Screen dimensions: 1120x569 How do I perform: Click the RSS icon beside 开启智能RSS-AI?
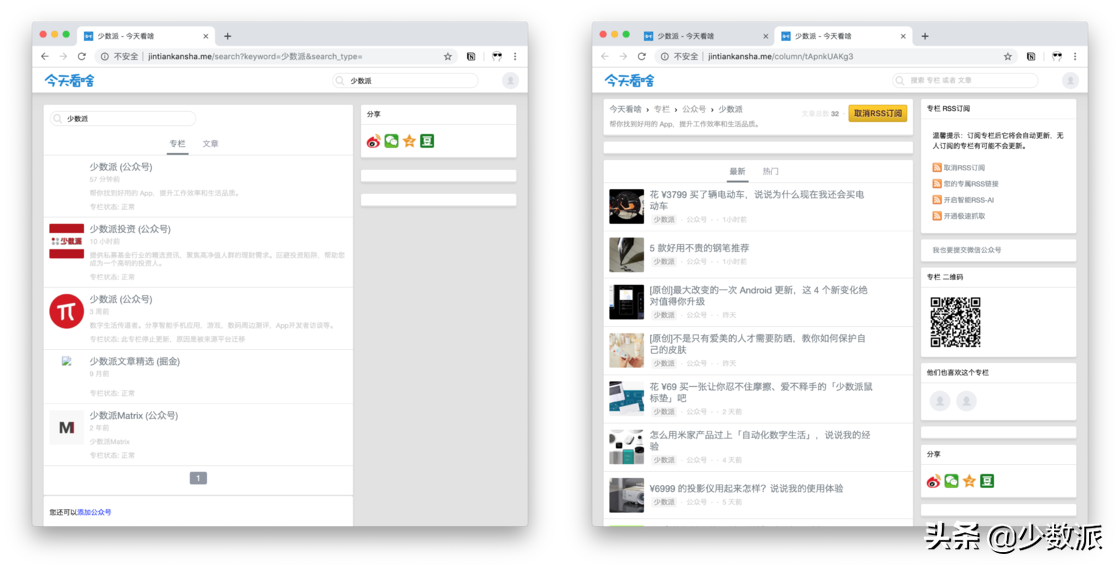(936, 200)
